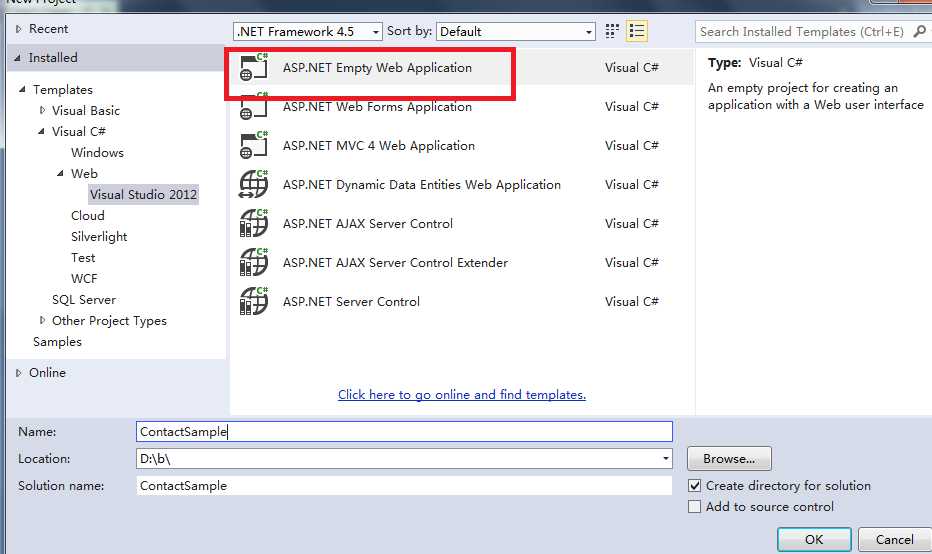
Task: Collapse the Visual C# node
Action: [41, 131]
